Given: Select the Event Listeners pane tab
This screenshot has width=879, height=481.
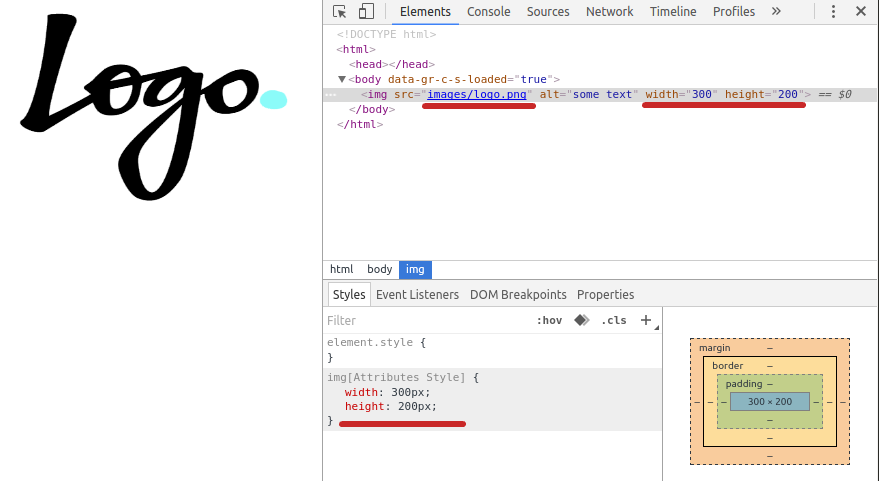Looking at the screenshot, I should pos(417,295).
